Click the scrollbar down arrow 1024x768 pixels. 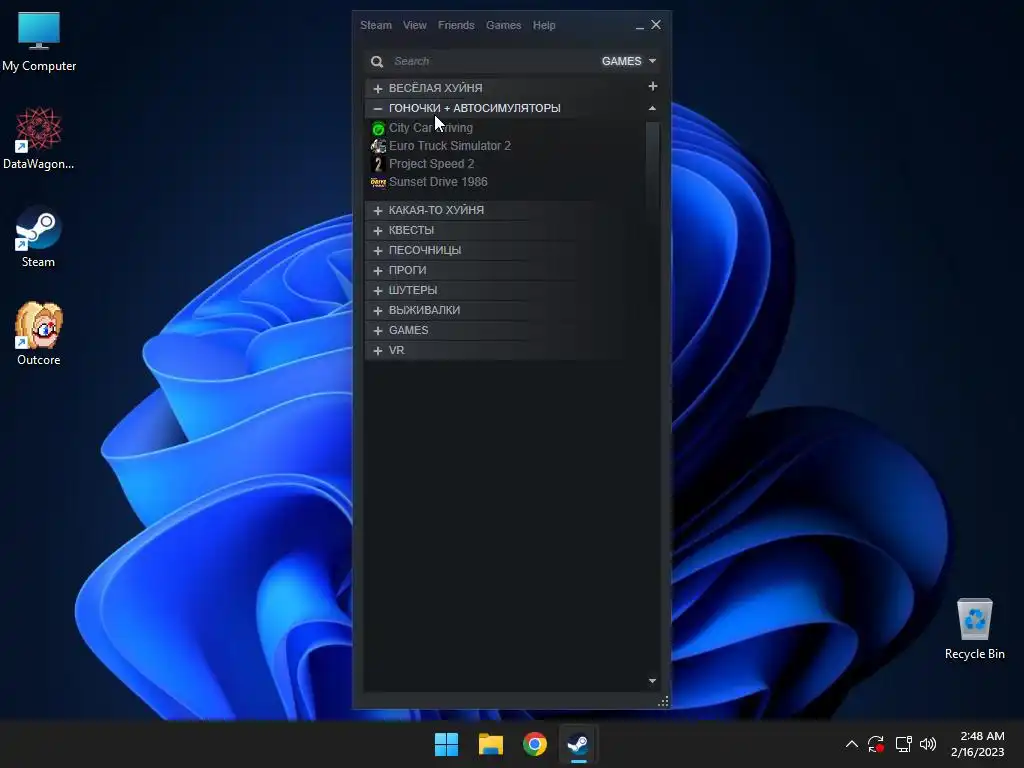coord(652,681)
